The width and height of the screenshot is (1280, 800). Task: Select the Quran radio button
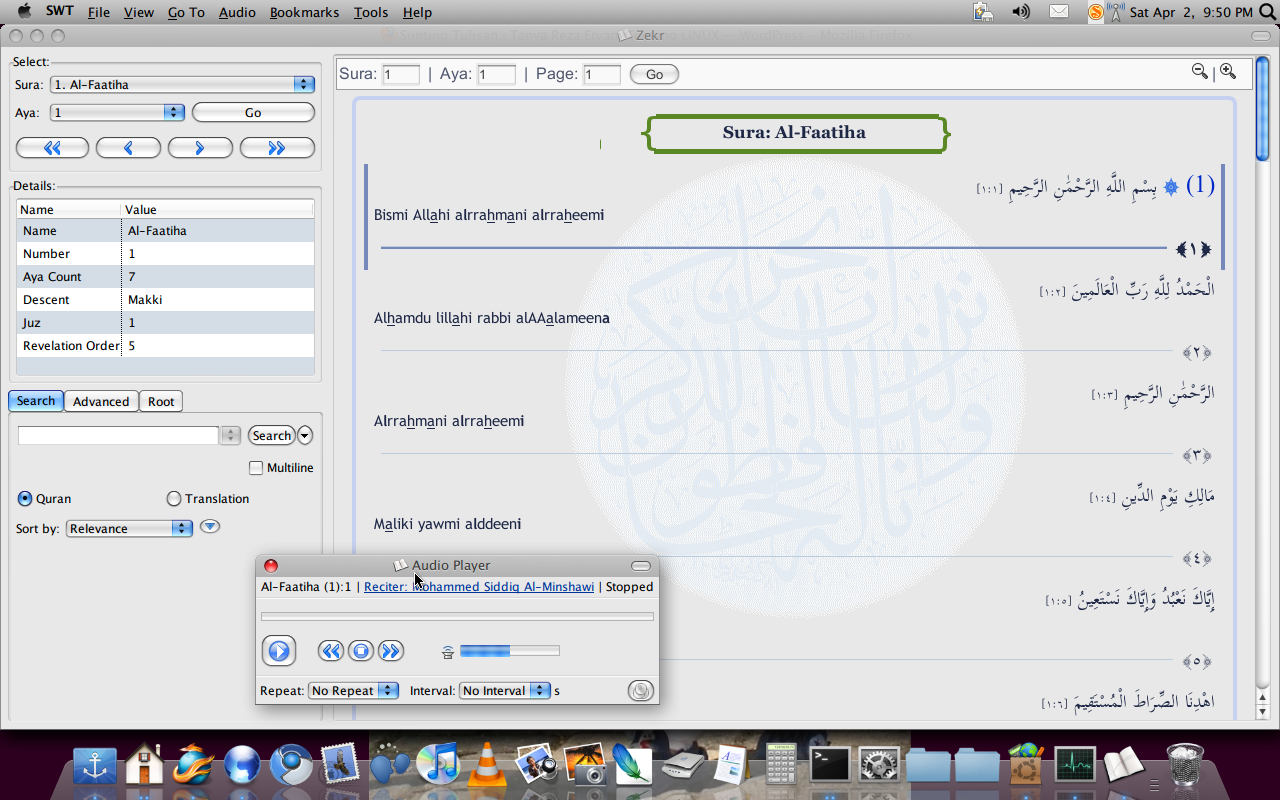(25, 498)
